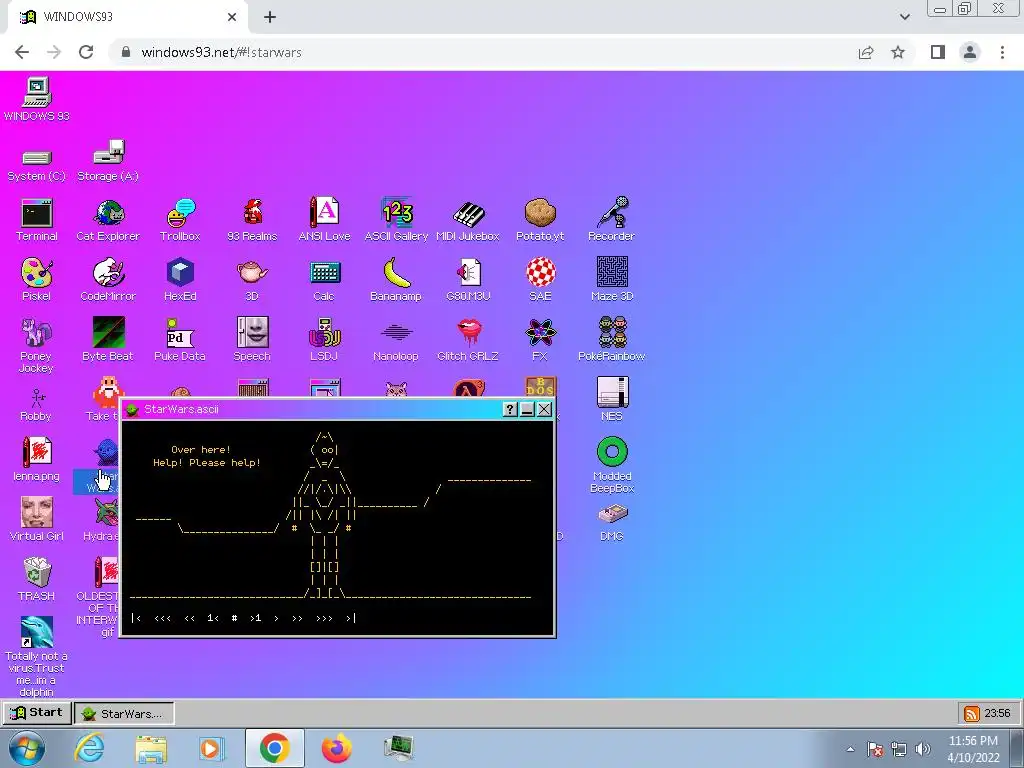
Task: Go back in the browser
Action: [22, 52]
